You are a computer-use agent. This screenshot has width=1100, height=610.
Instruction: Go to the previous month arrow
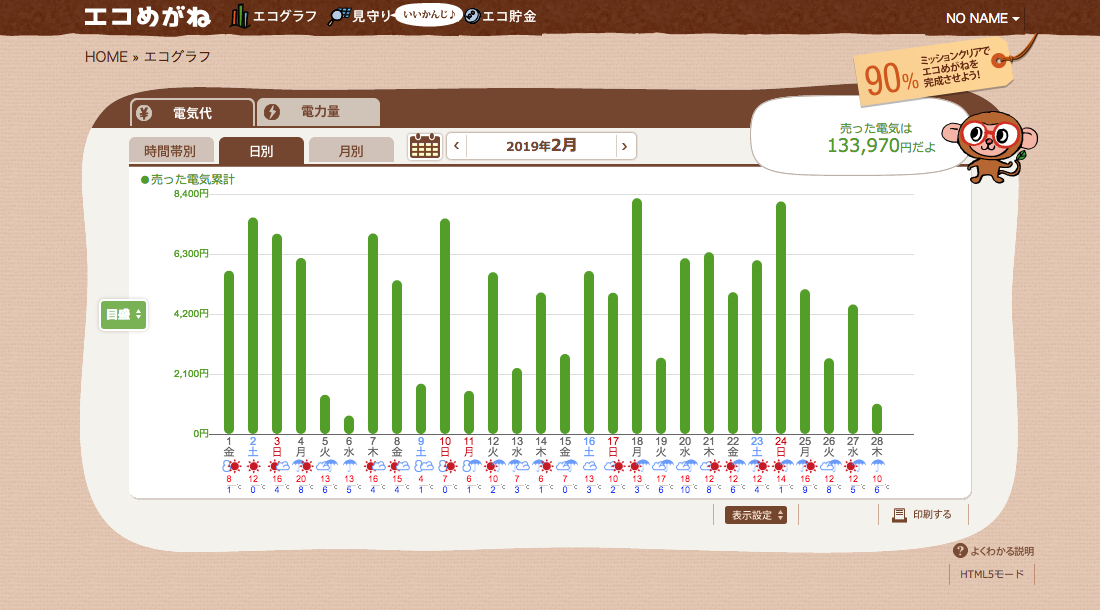pos(457,146)
